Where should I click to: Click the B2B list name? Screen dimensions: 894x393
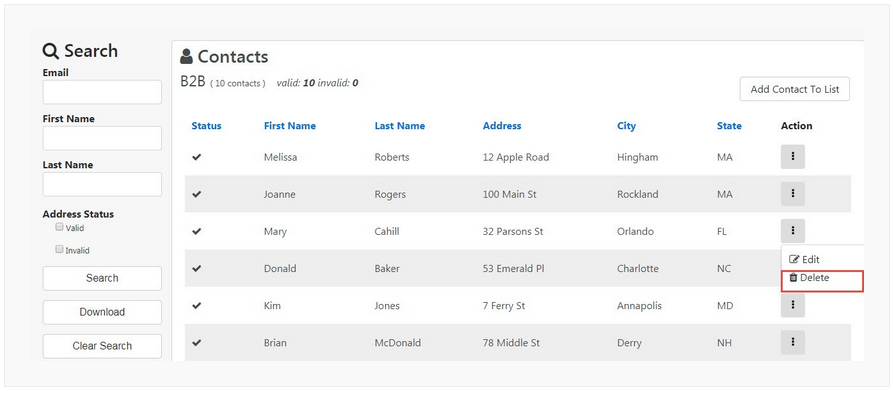coord(193,82)
